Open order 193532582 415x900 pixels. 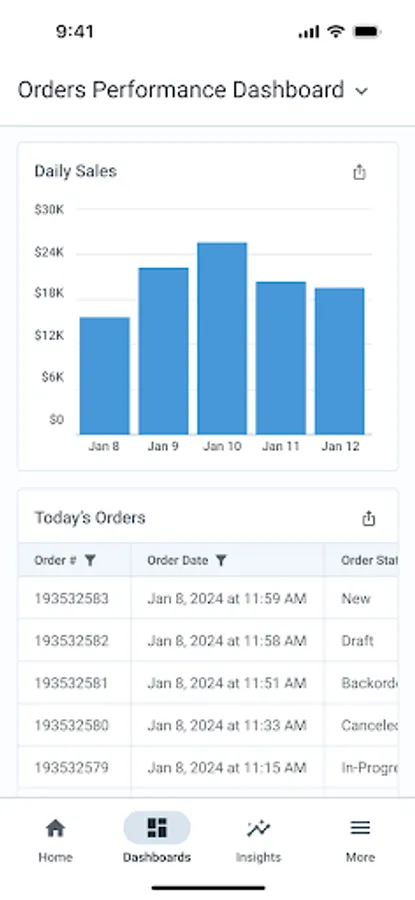tap(71, 641)
